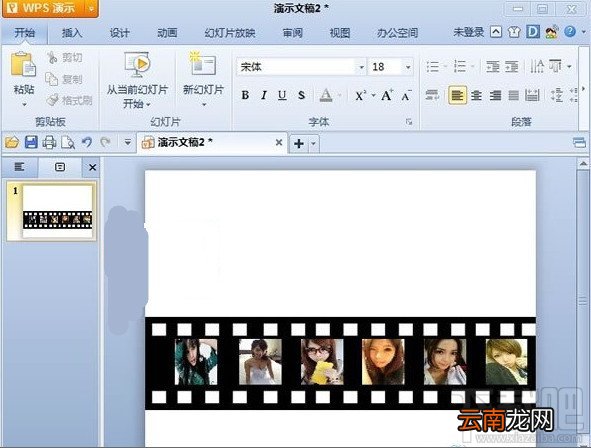591x448 pixels.
Task: Open the 插入 ribbon tab
Action: 72,33
